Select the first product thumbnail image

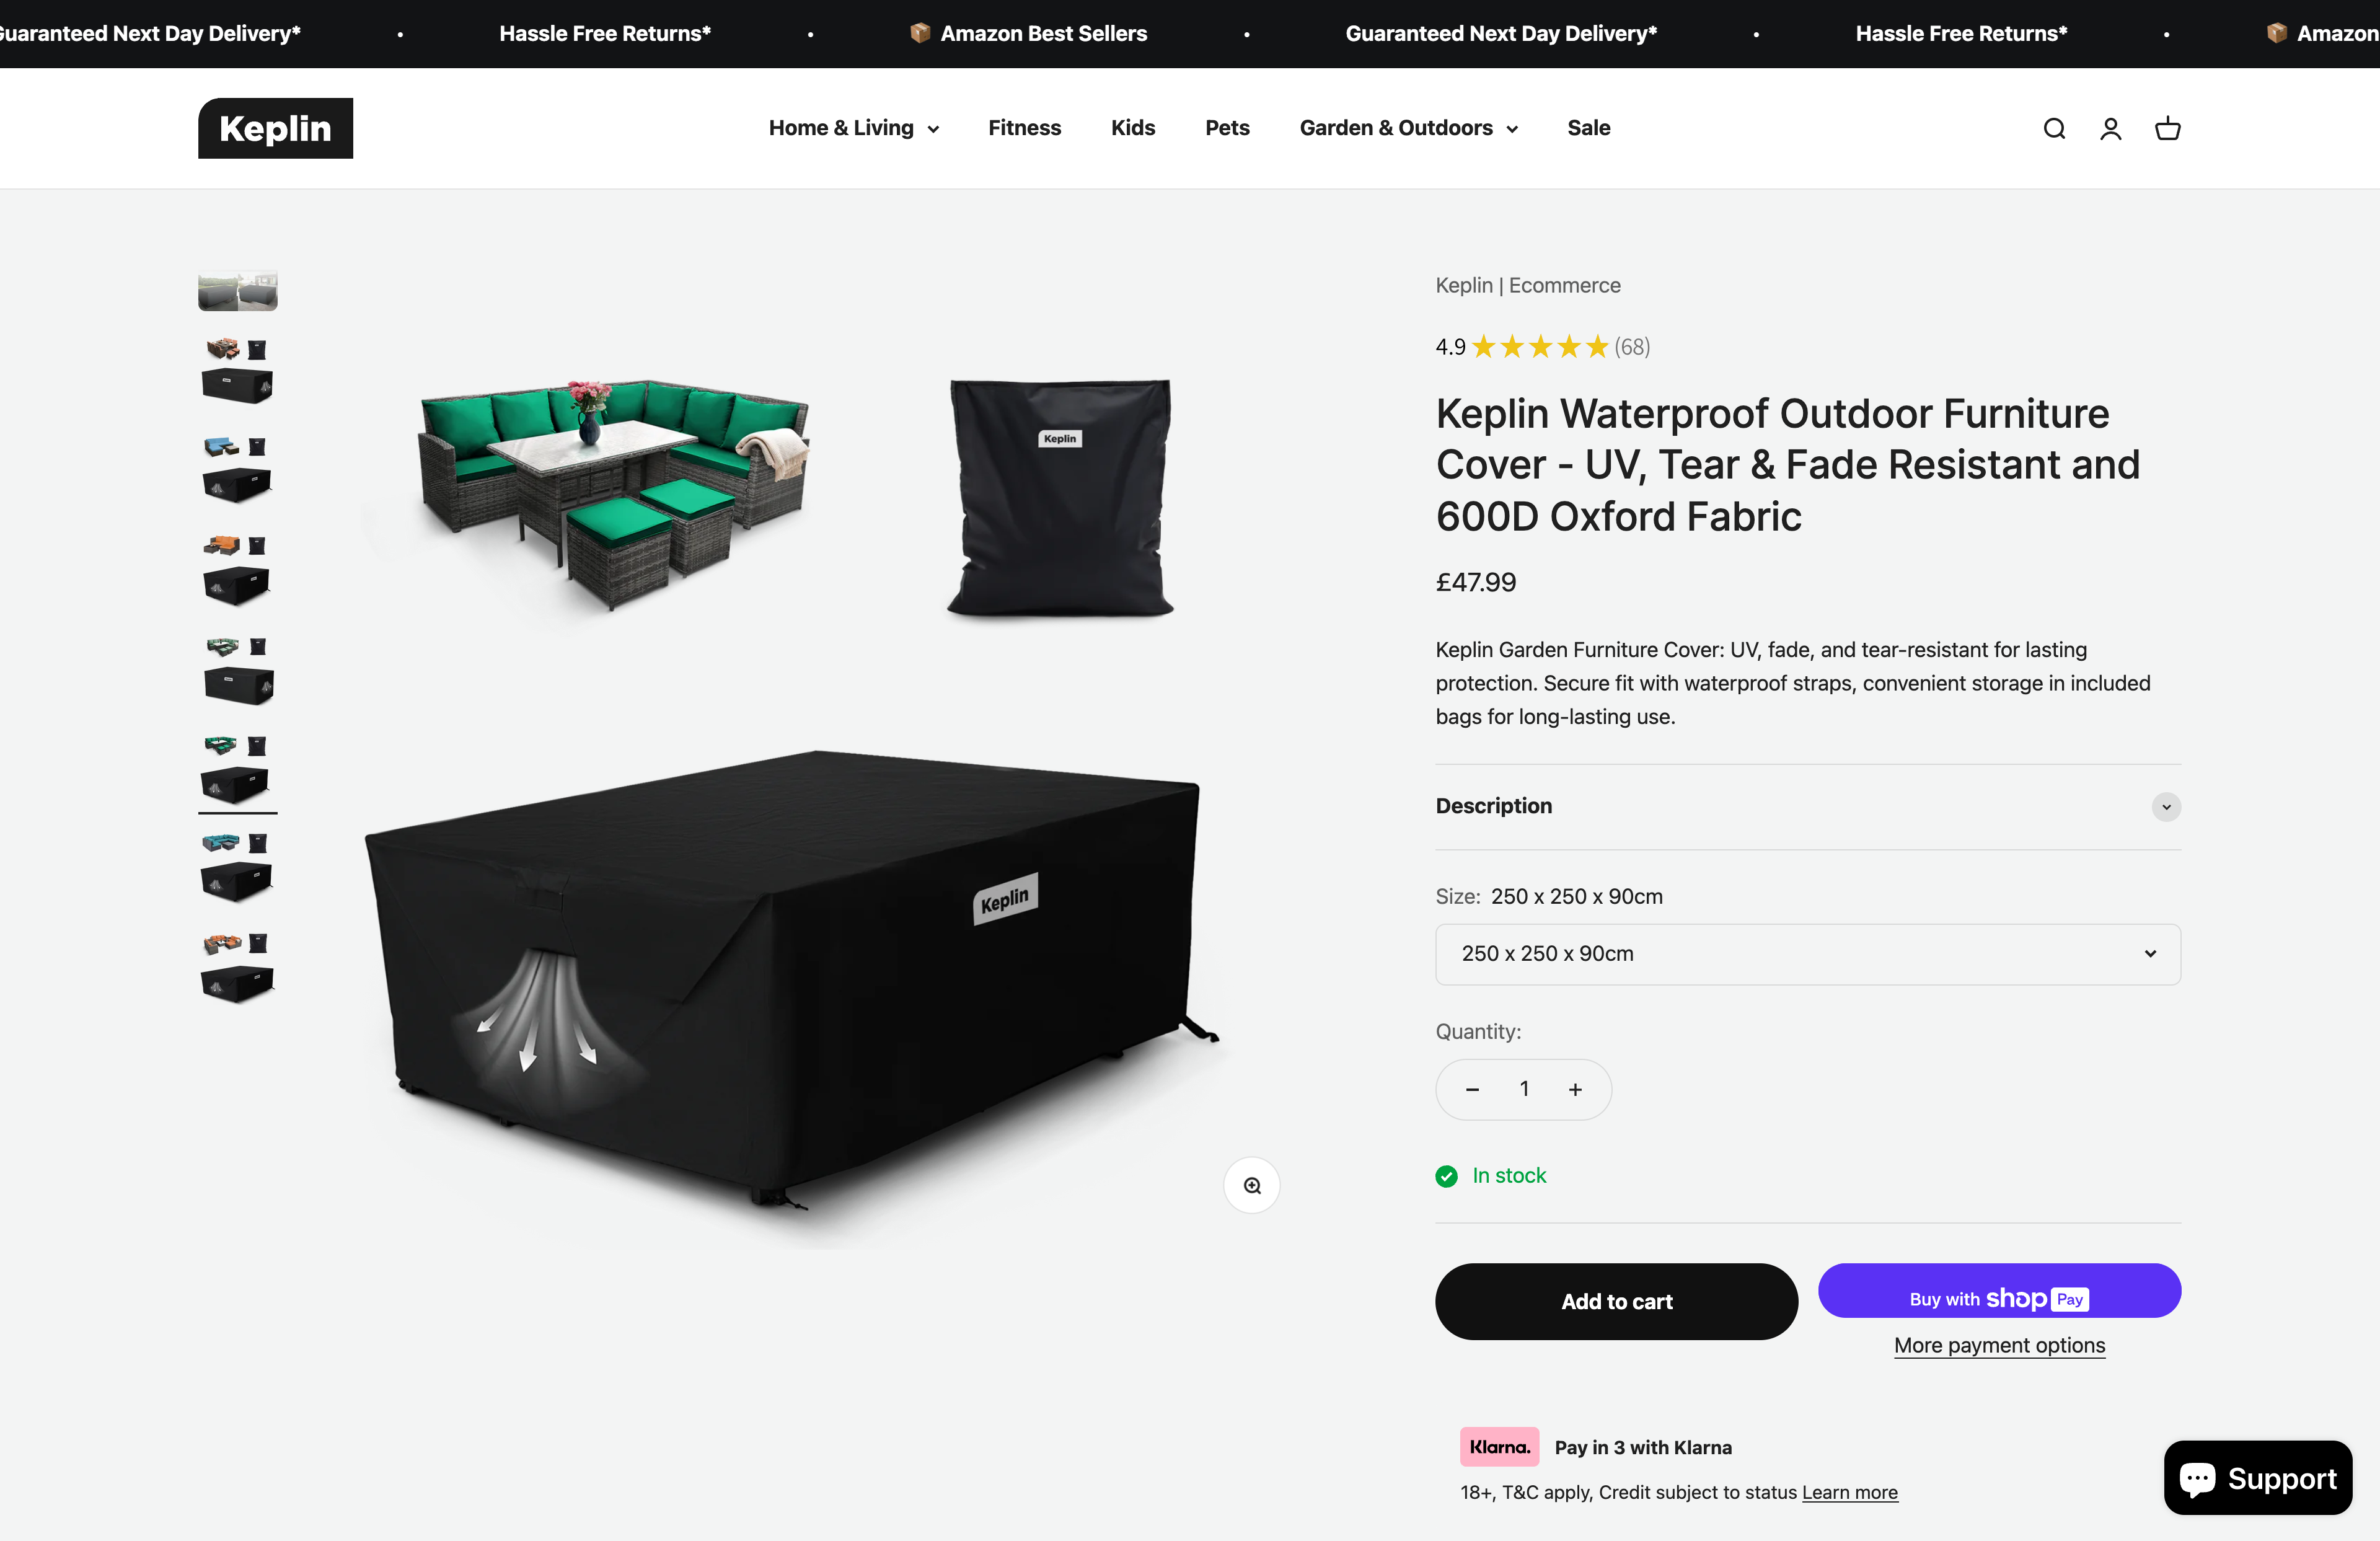click(238, 291)
